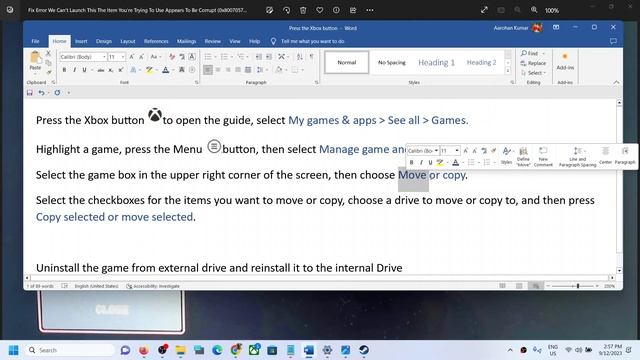Click the Undo arrow in quick access toolbar
This screenshot has width=640, height=360.
click(x=41, y=93)
